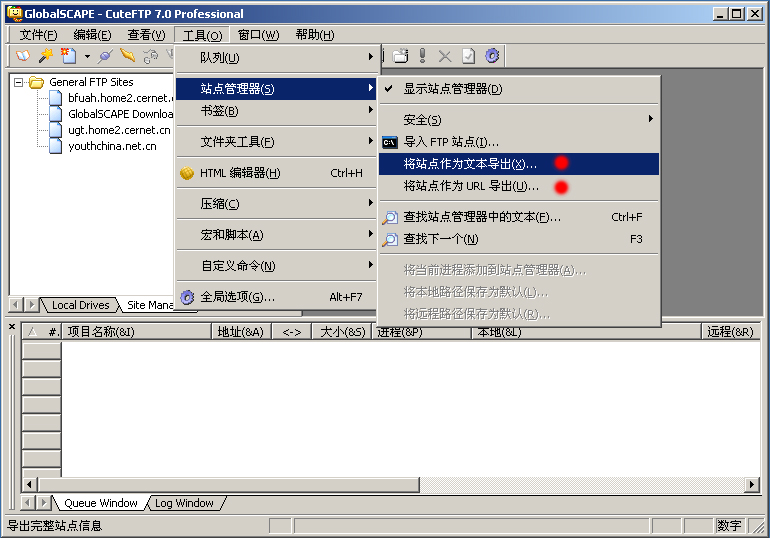Click the <-> direction column header
Image resolution: width=770 pixels, height=538 pixels.
[292, 332]
